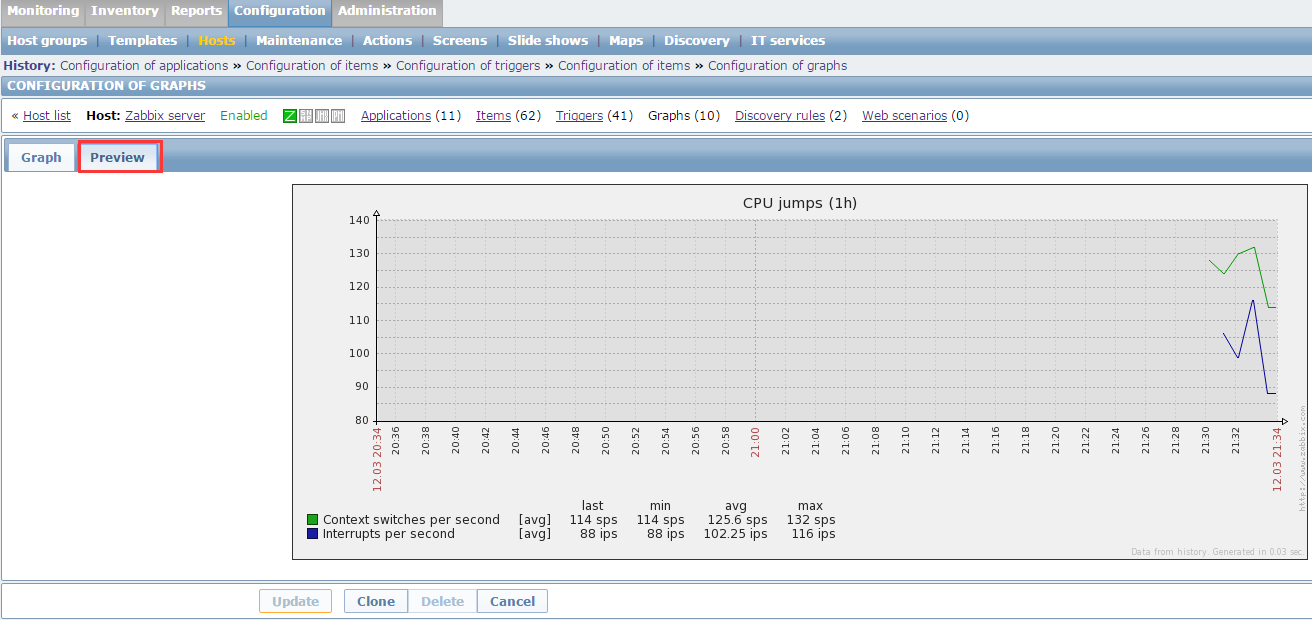The height and width of the screenshot is (620, 1312).
Task: Open the Administration top menu
Action: (x=387, y=11)
